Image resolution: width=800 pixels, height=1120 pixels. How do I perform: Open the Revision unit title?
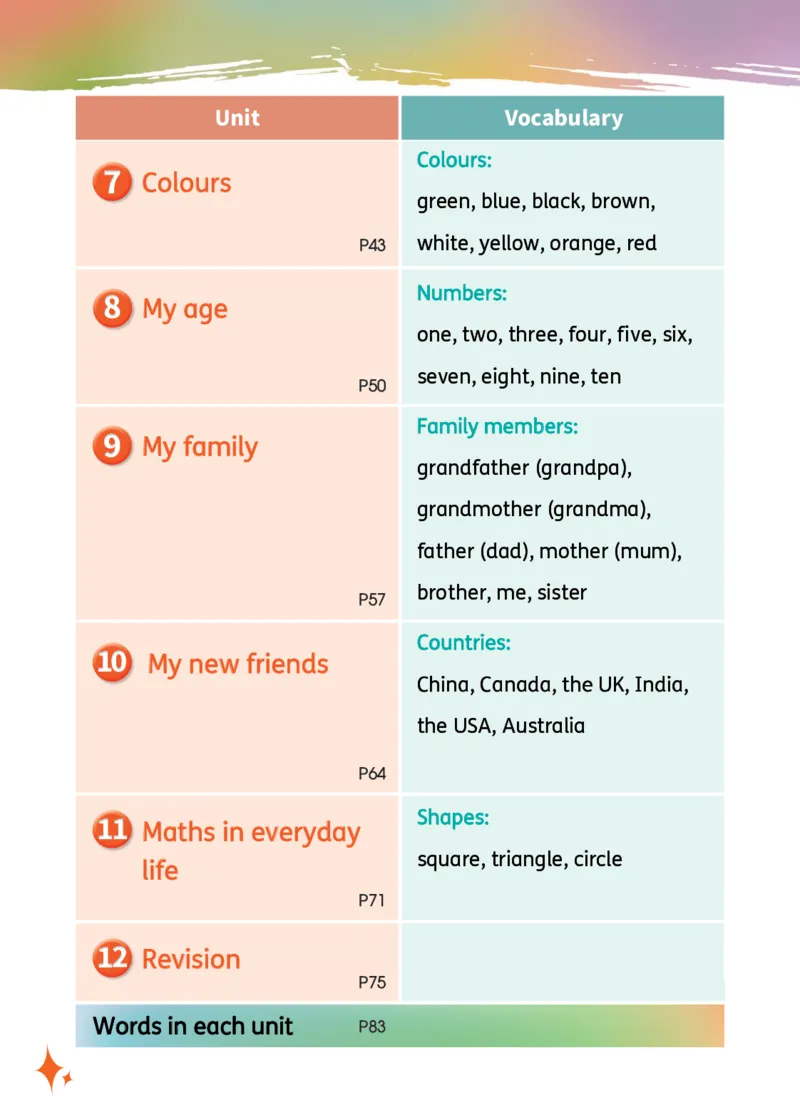[191, 959]
